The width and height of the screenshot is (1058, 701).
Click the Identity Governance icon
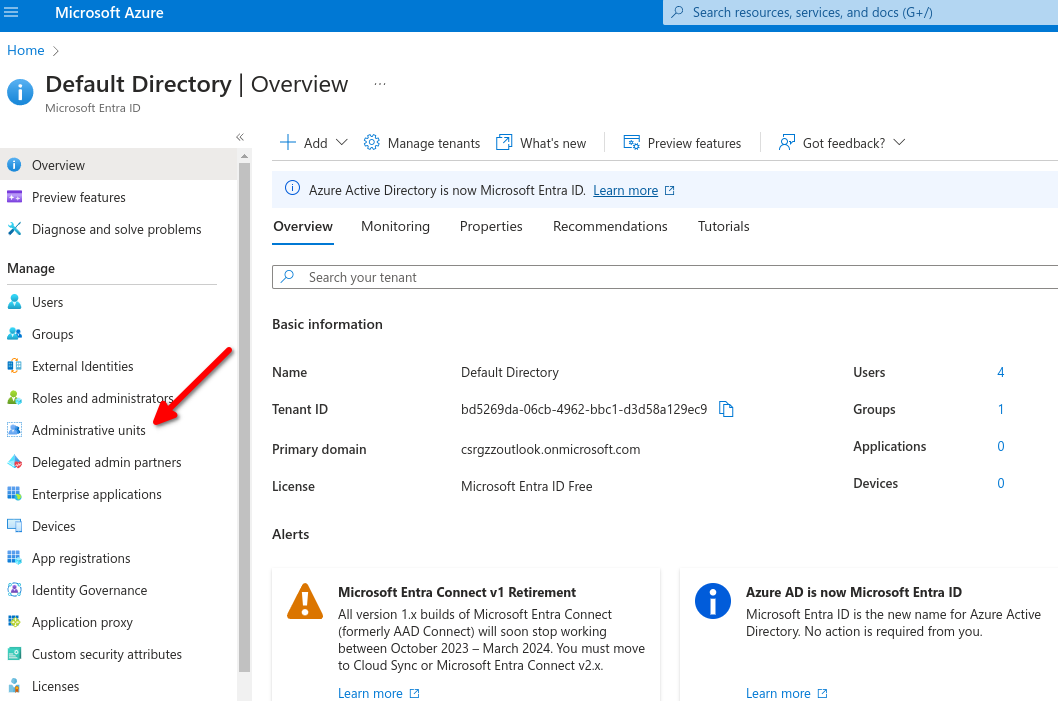(14, 590)
